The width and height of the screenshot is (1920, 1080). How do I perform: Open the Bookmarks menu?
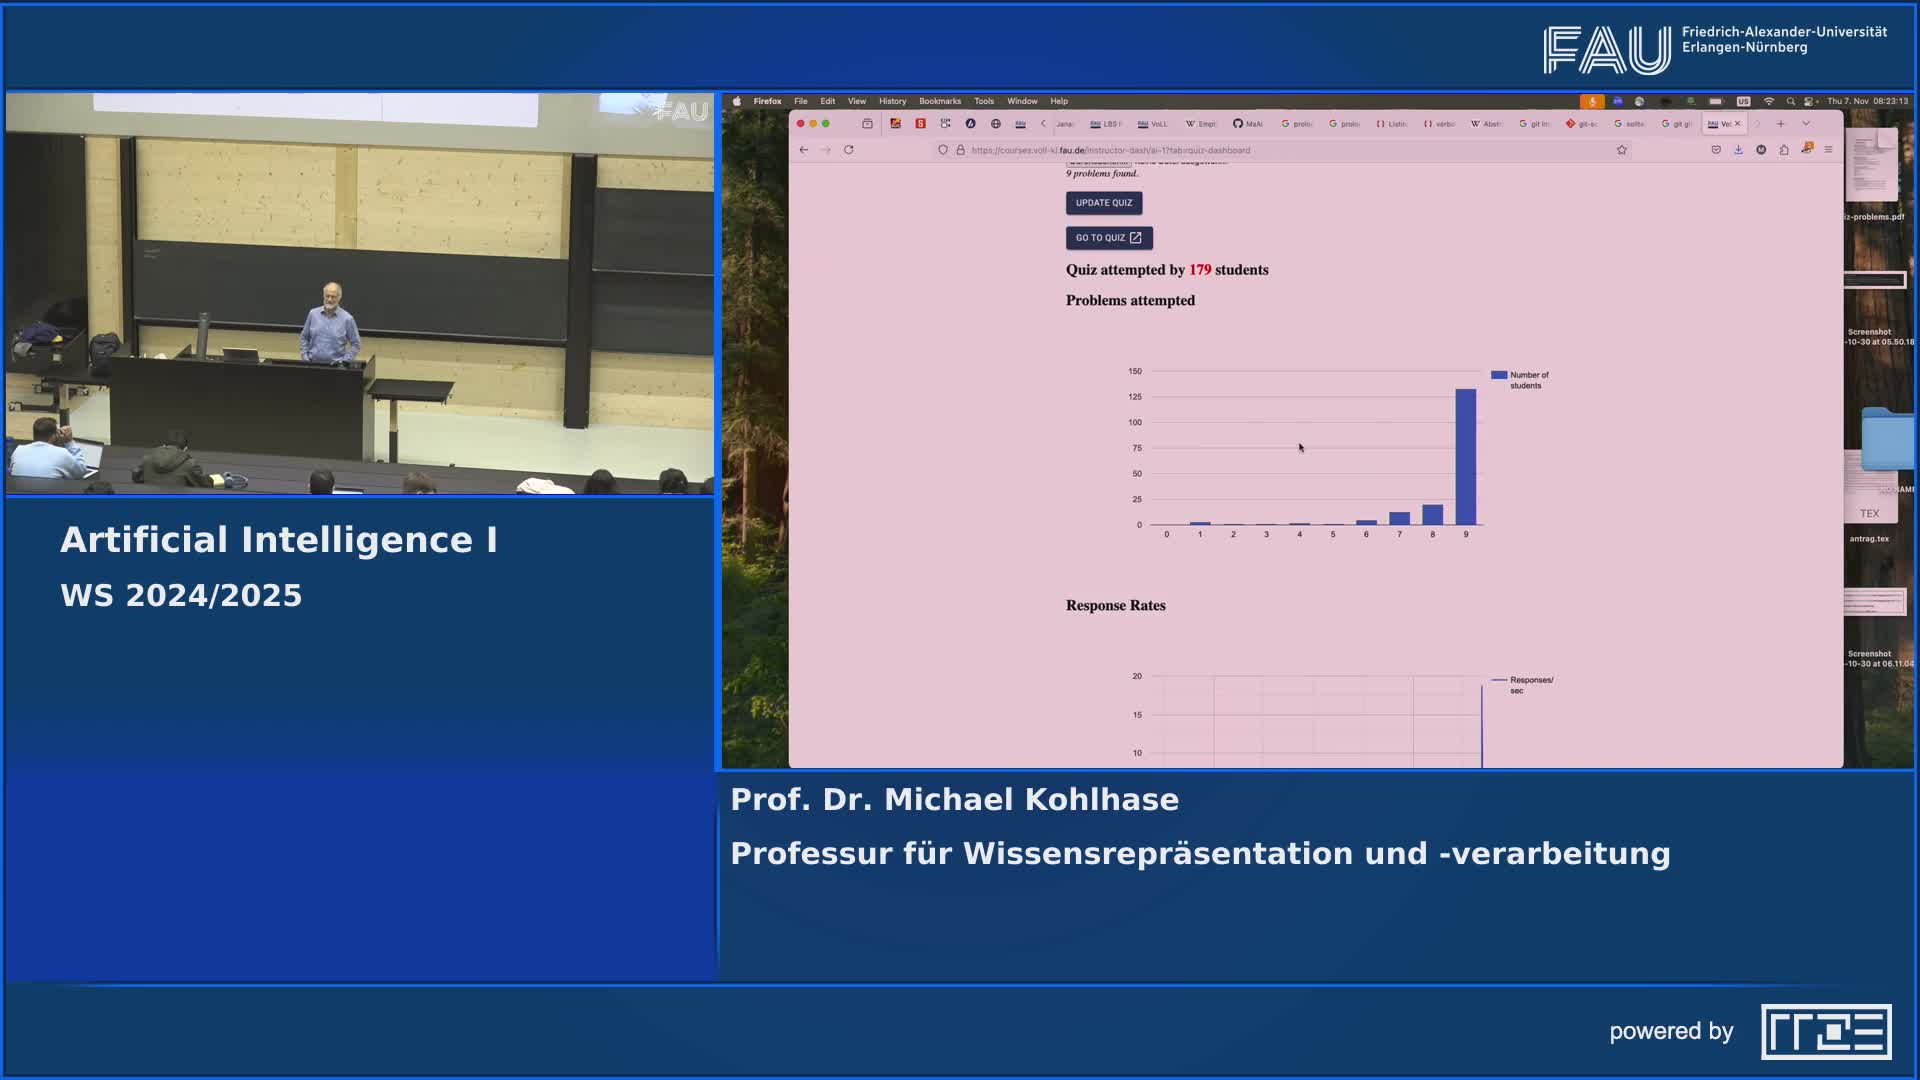pos(941,101)
